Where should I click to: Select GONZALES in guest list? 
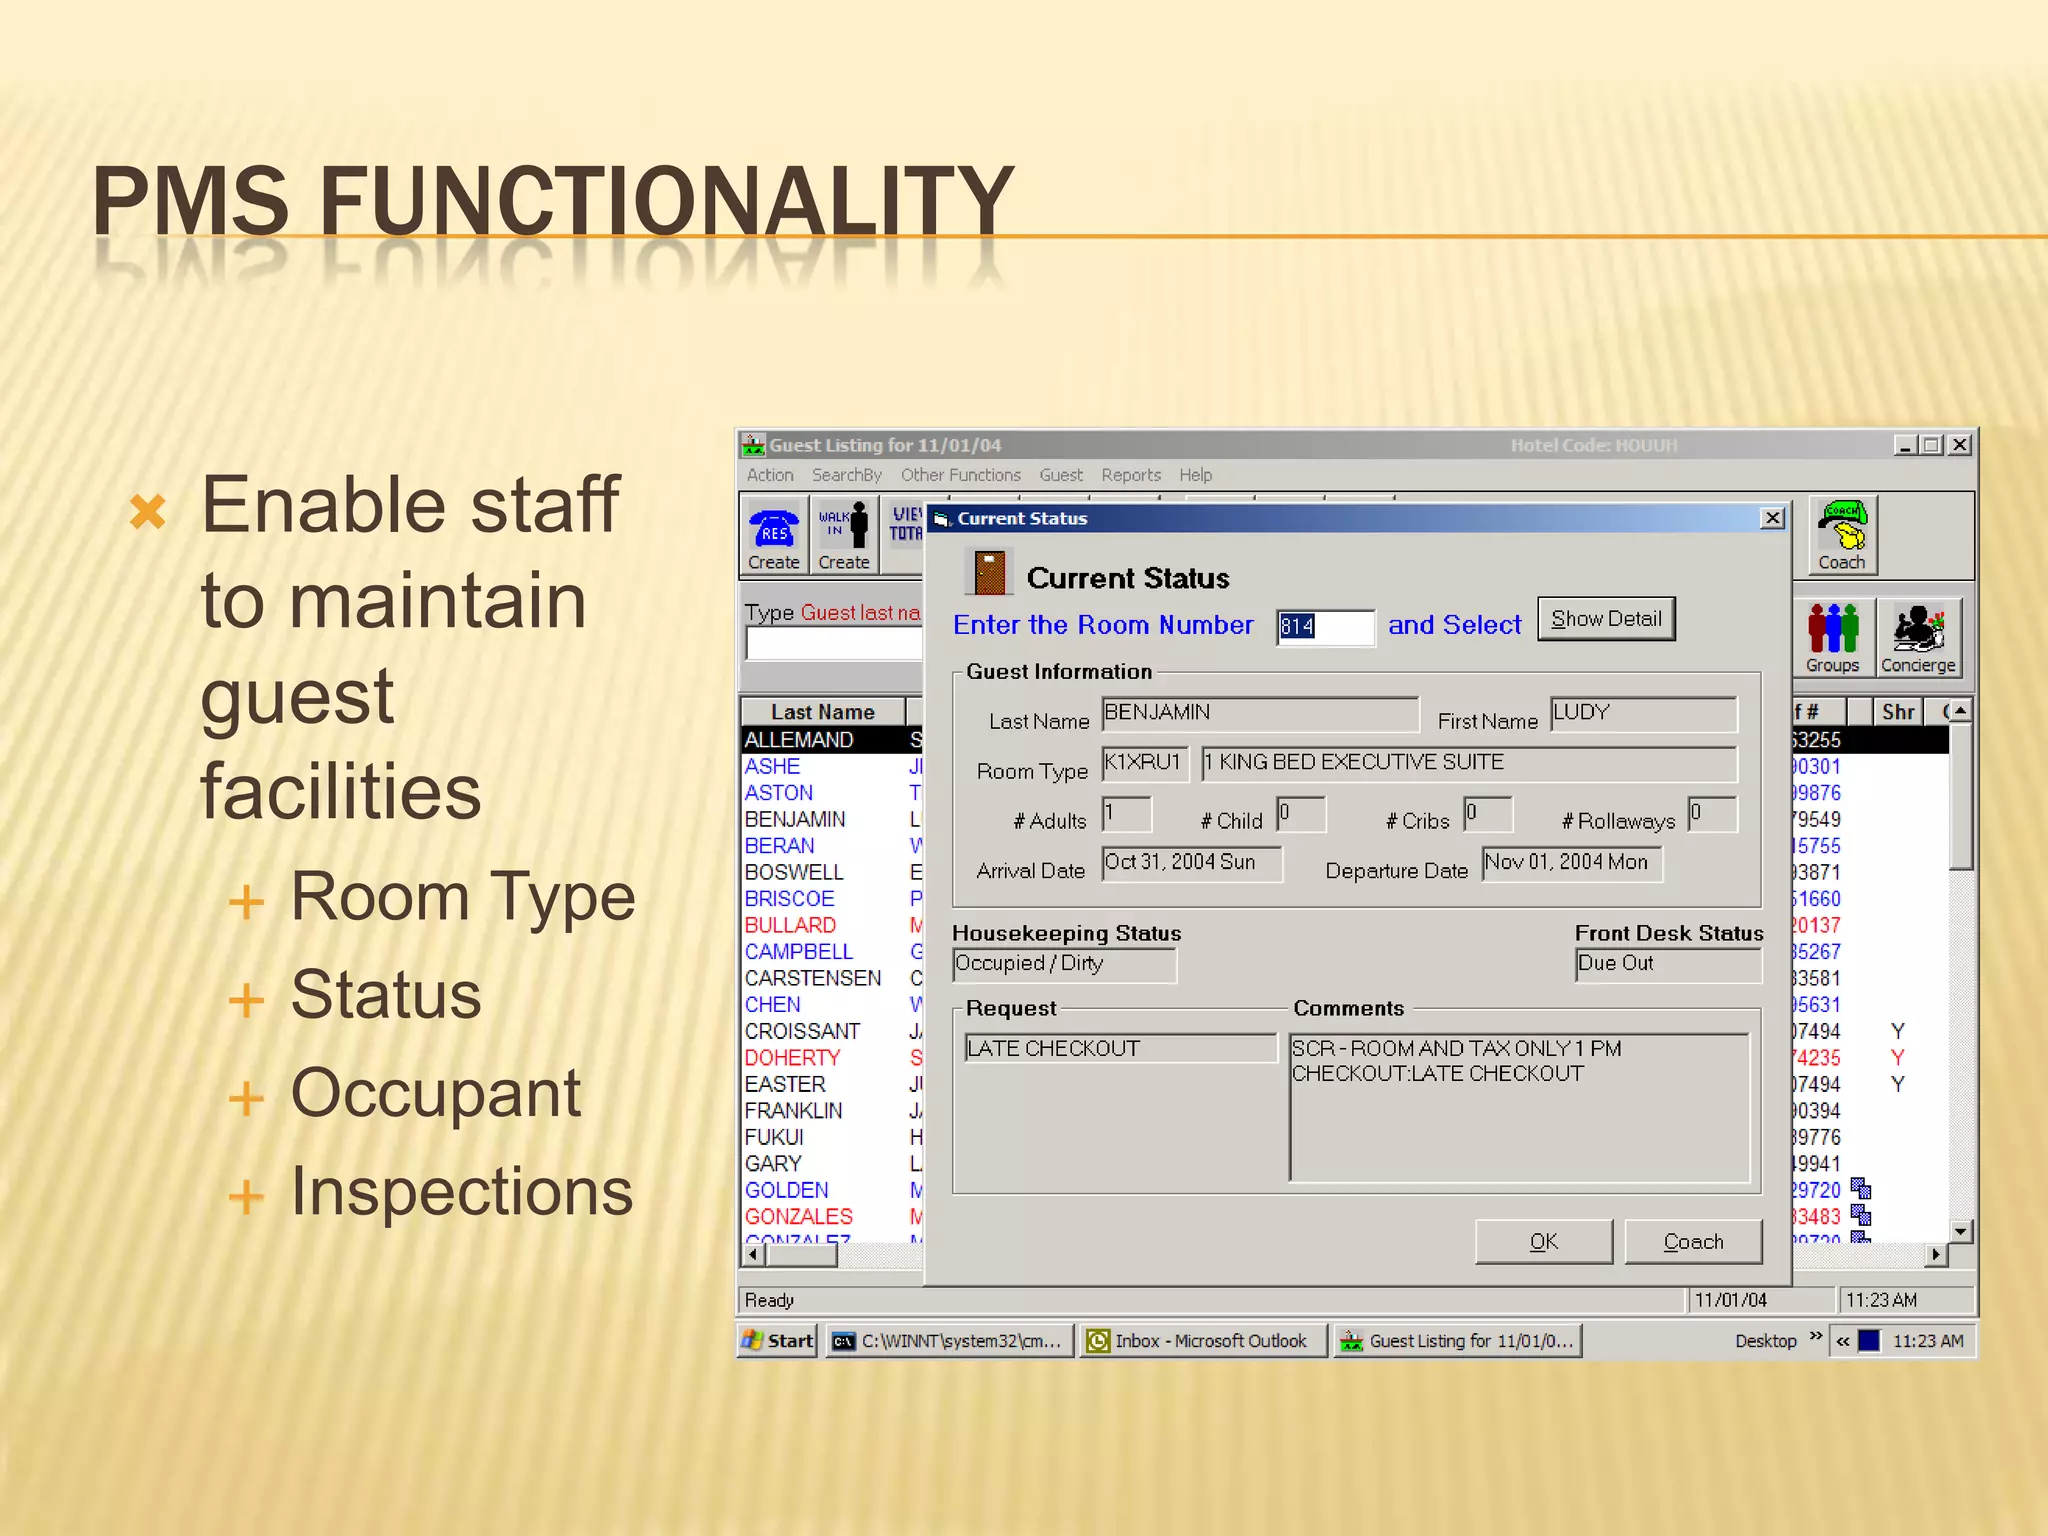tap(798, 1217)
